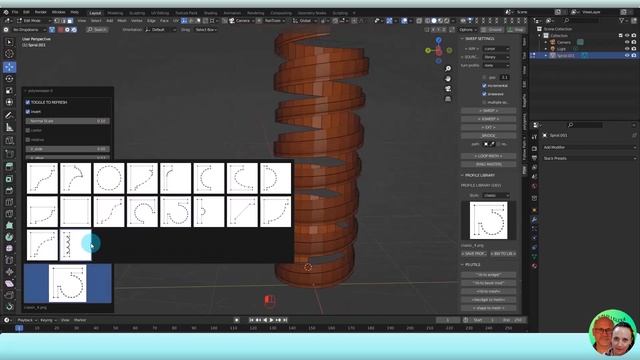Uncheck the invert checkbox in operator panel

[28, 111]
